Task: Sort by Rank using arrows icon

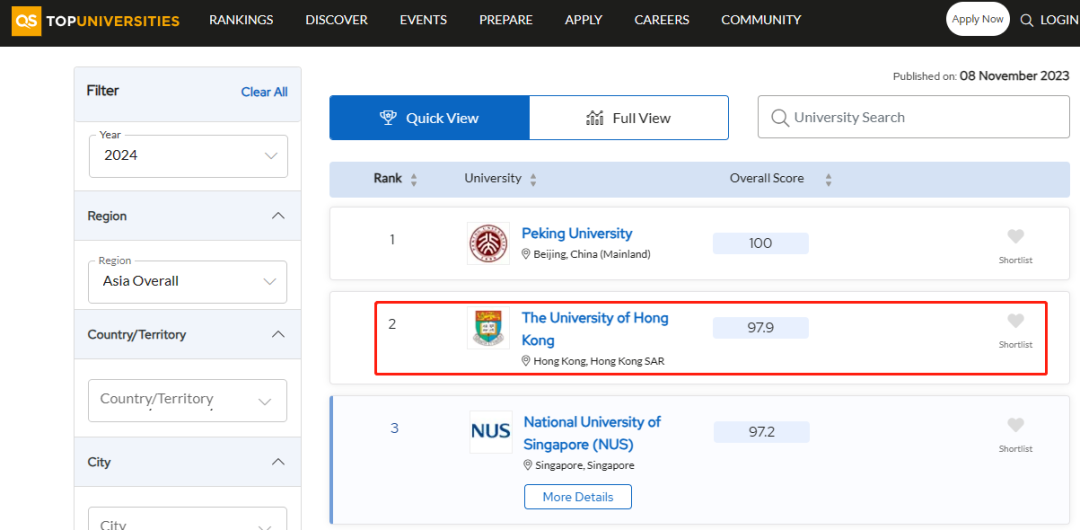Action: [x=414, y=180]
